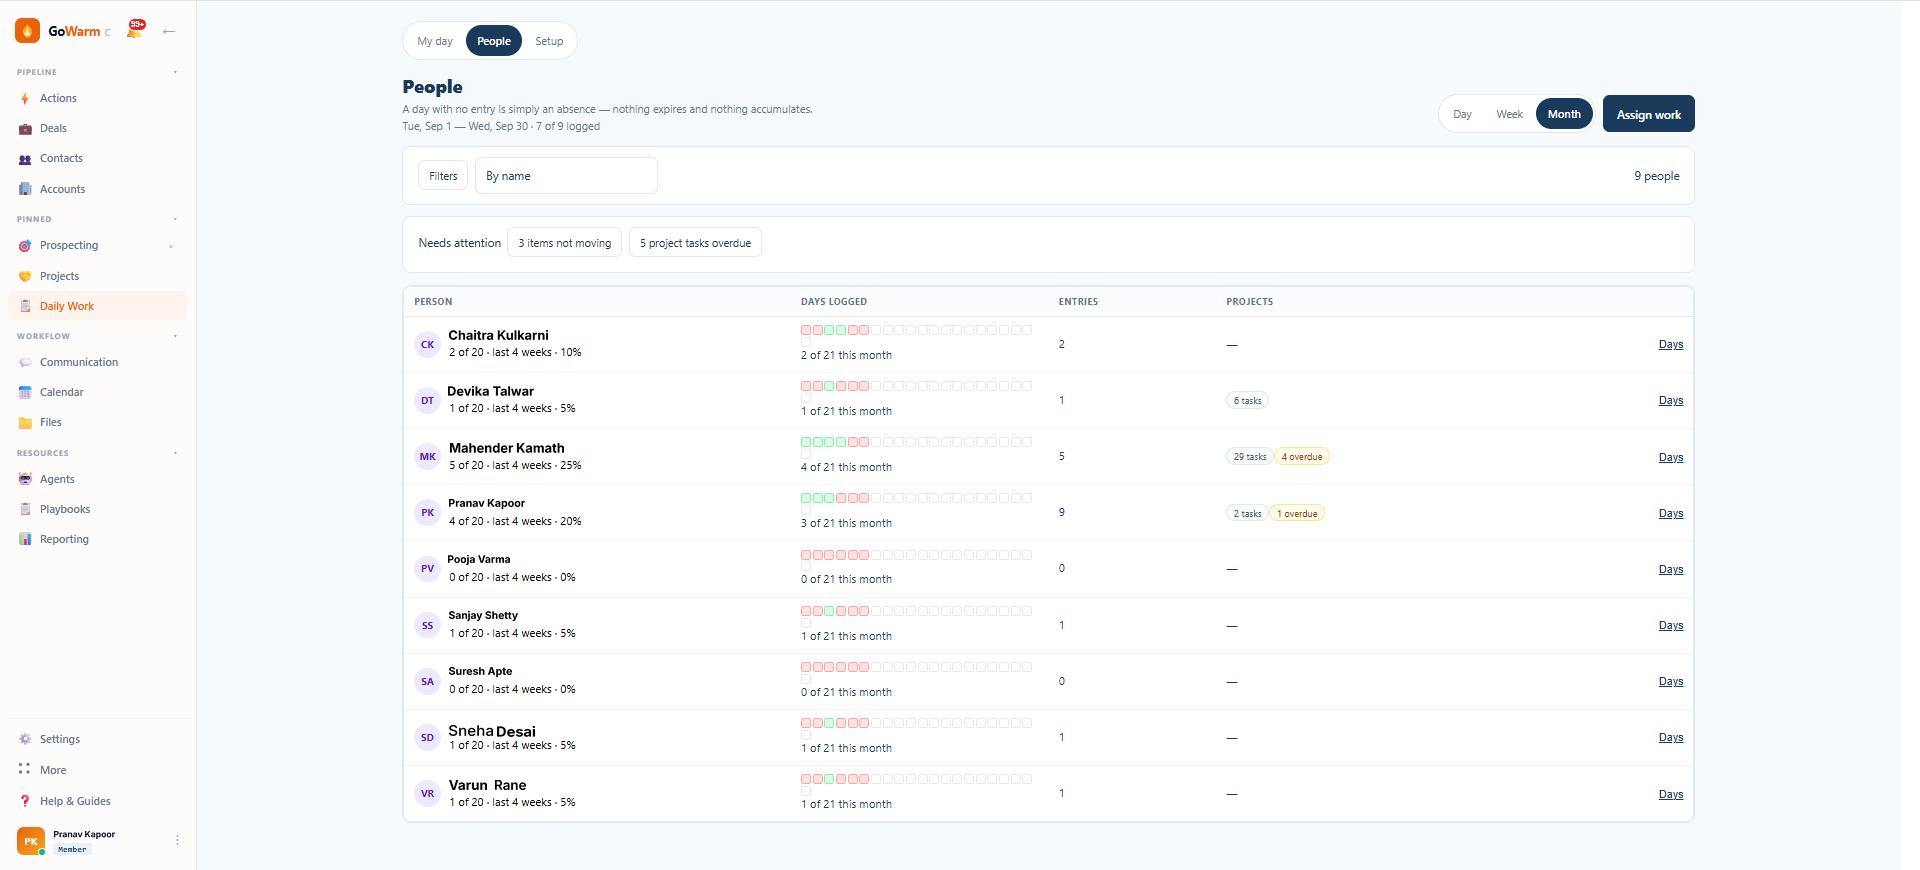The height and width of the screenshot is (870, 1920).
Task: Switch to My day tab
Action: [x=435, y=41]
